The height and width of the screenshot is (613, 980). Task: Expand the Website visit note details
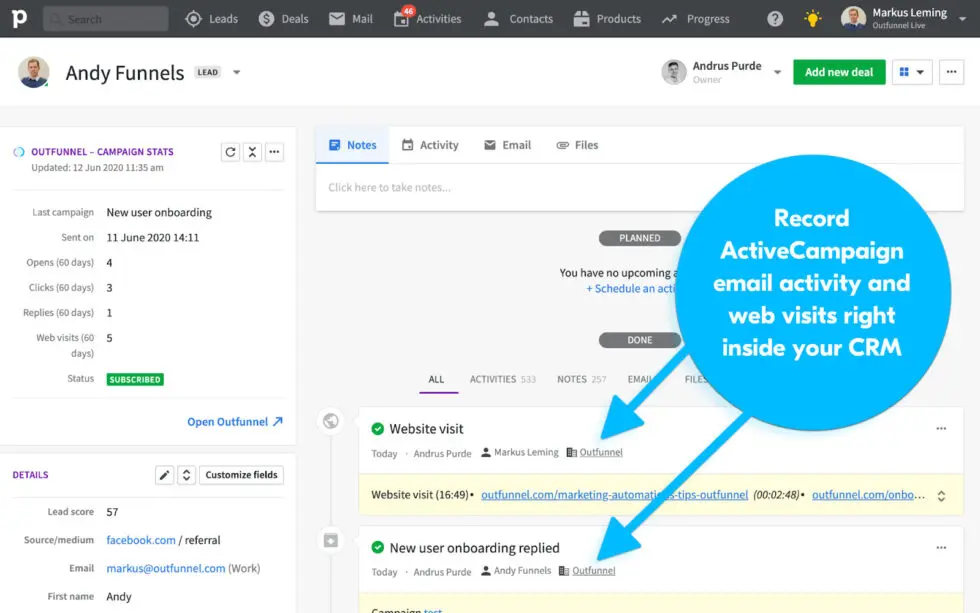point(941,496)
